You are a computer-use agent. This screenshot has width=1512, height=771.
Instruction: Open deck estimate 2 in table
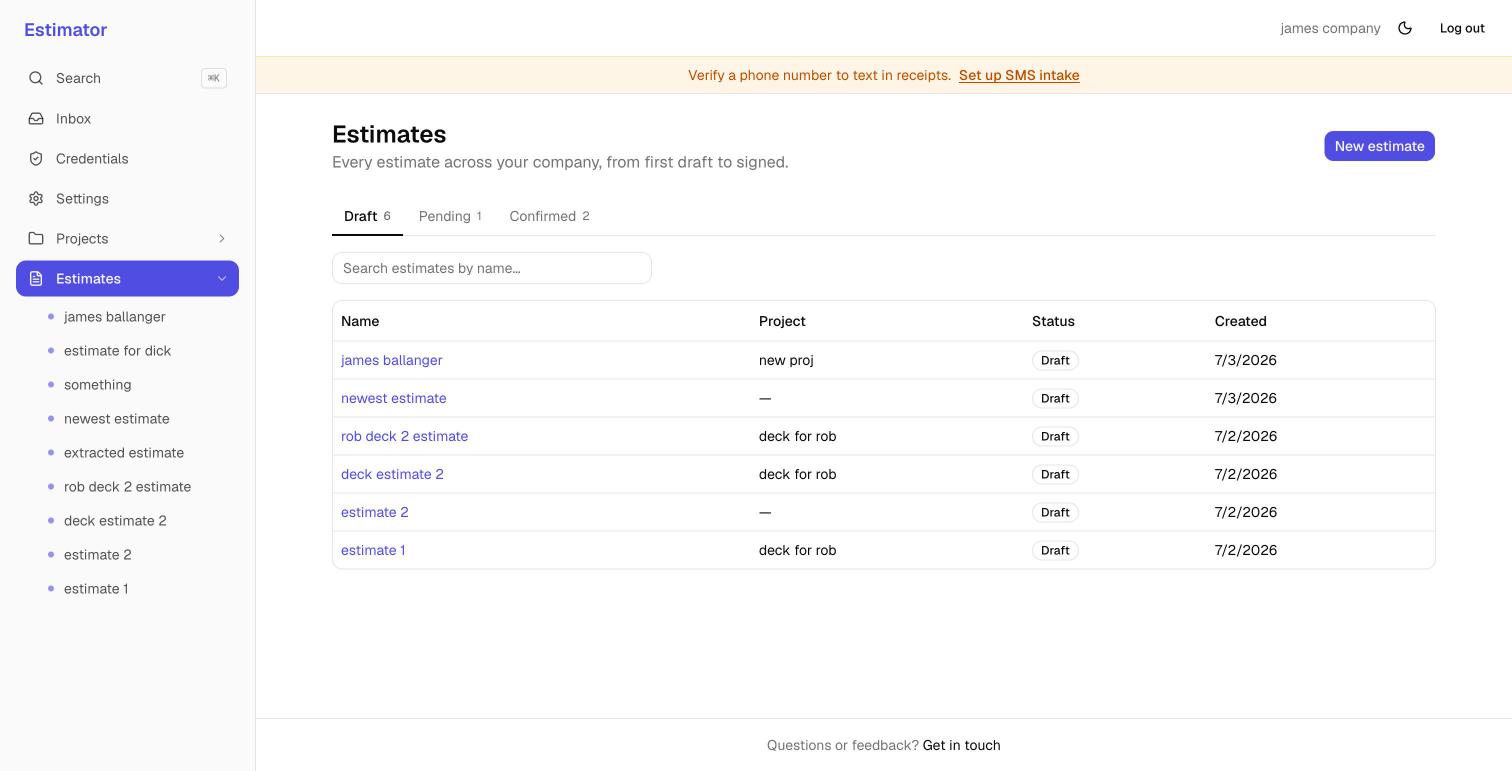392,474
